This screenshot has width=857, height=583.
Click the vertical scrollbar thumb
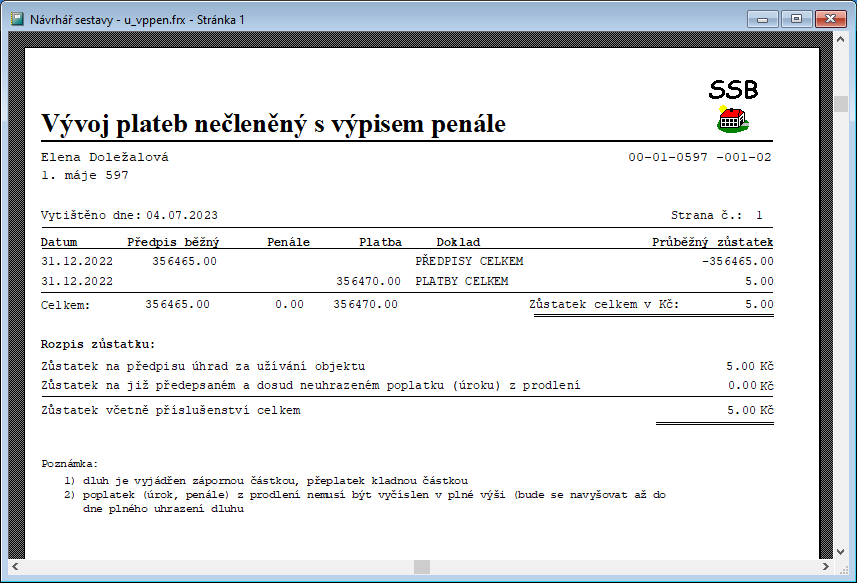[x=841, y=105]
